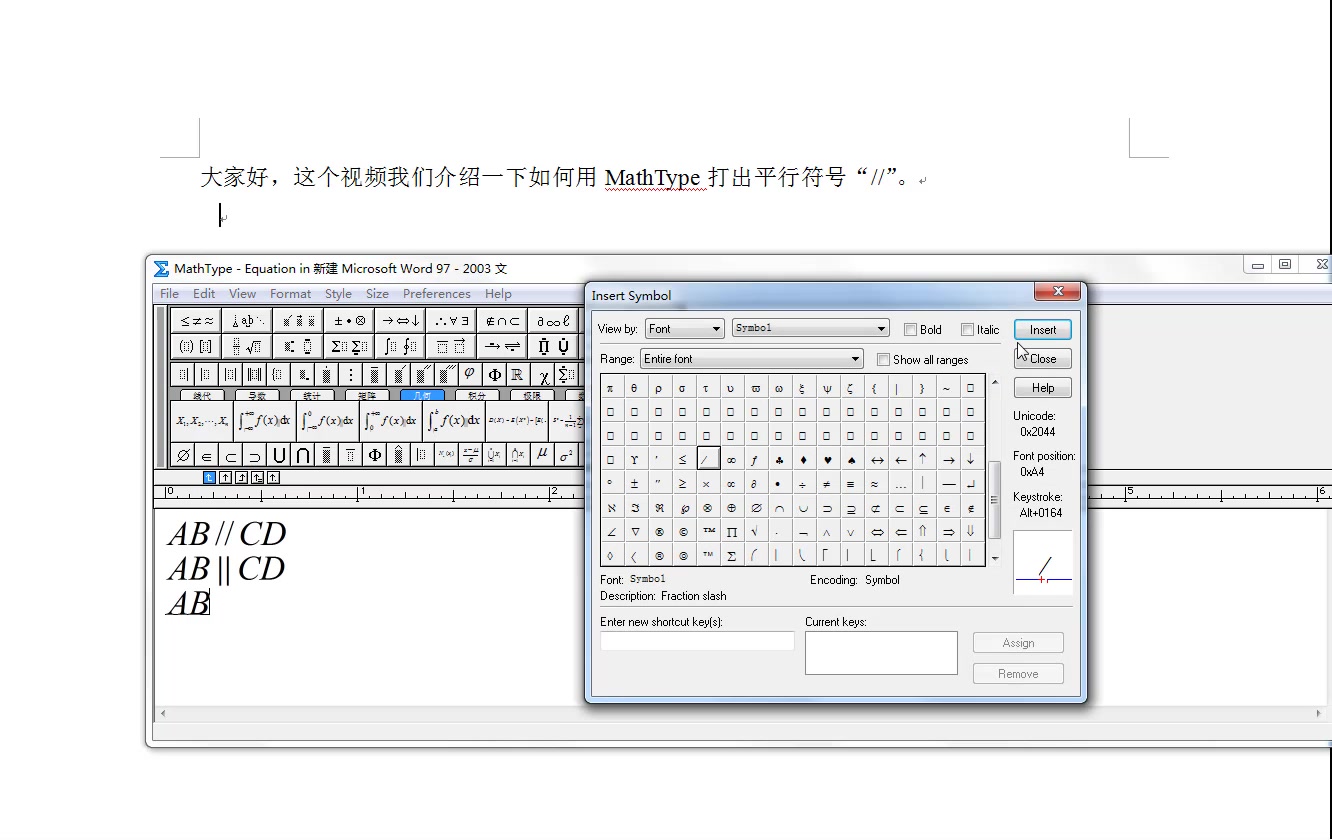Open the fraction and radical templates palette
Screen dimensions: 1332x840
(247, 346)
